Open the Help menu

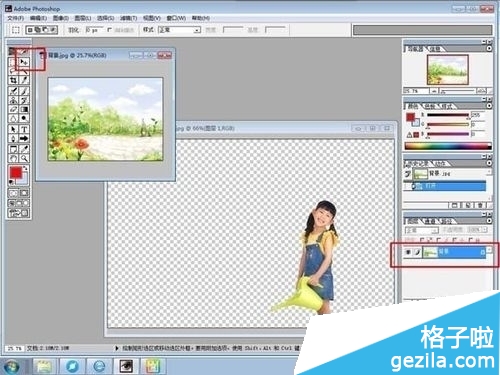[201, 18]
